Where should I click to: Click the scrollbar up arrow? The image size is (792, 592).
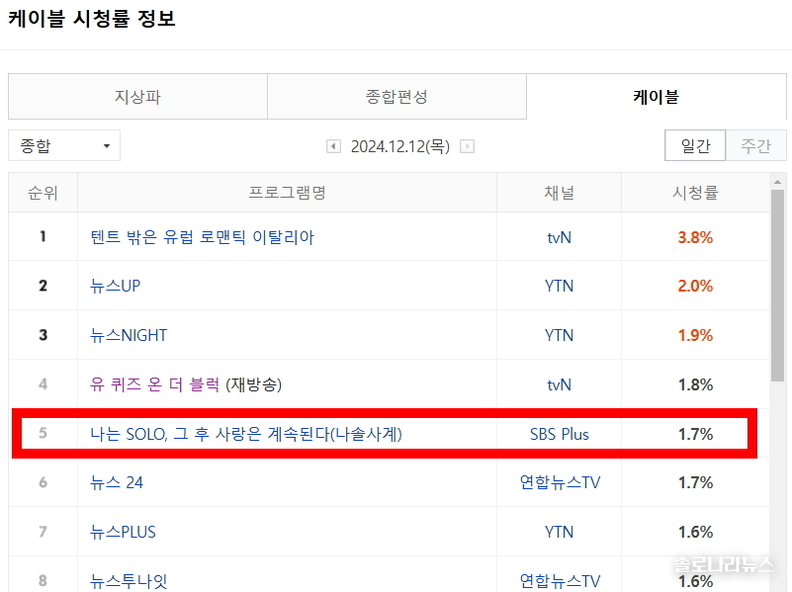pyautogui.click(x=777, y=182)
